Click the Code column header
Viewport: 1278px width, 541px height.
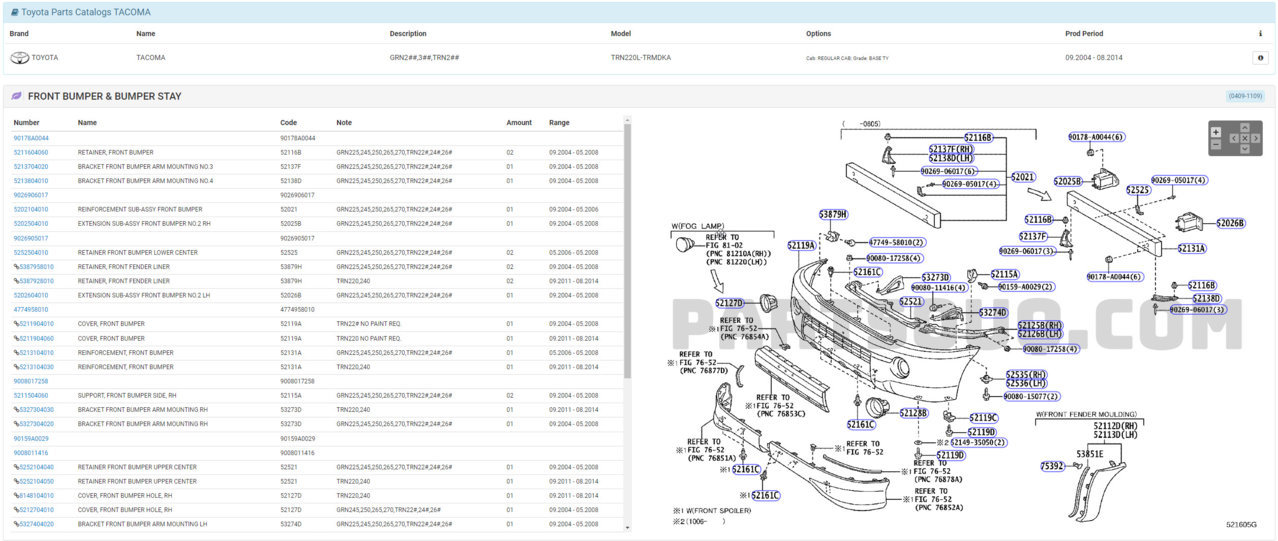tap(289, 123)
